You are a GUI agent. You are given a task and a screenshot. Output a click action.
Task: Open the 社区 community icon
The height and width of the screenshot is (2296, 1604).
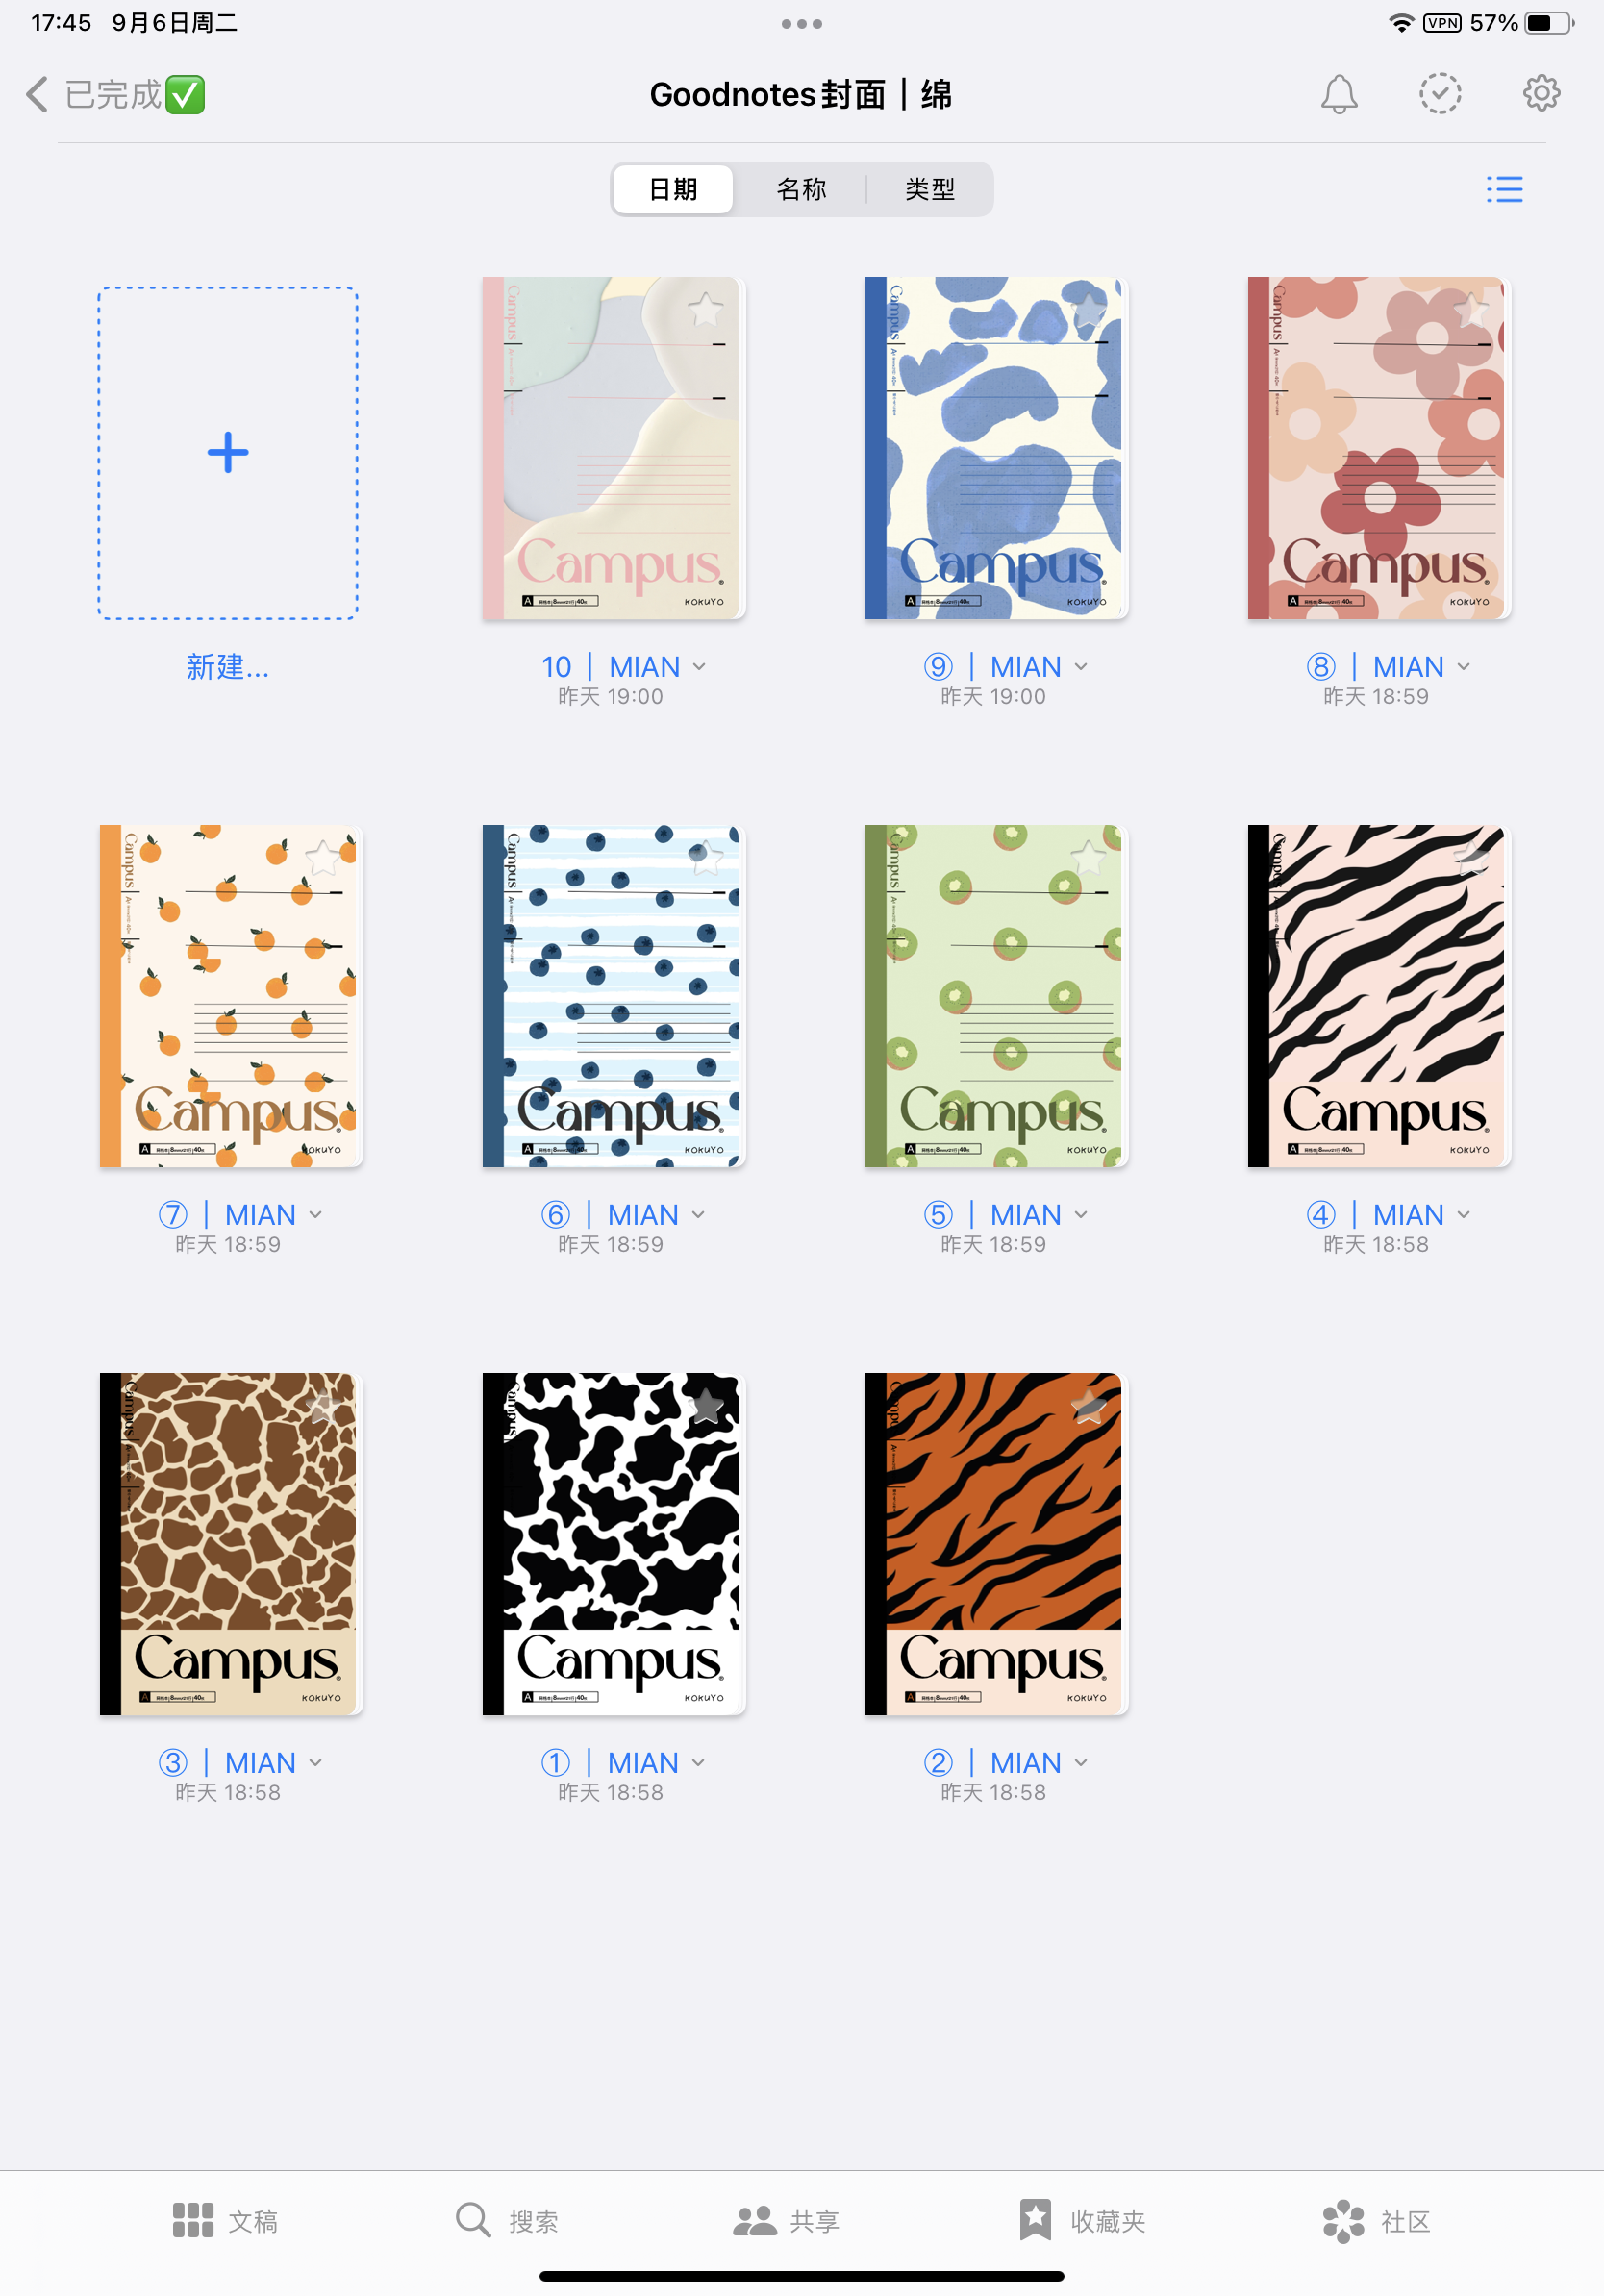coord(1343,2221)
